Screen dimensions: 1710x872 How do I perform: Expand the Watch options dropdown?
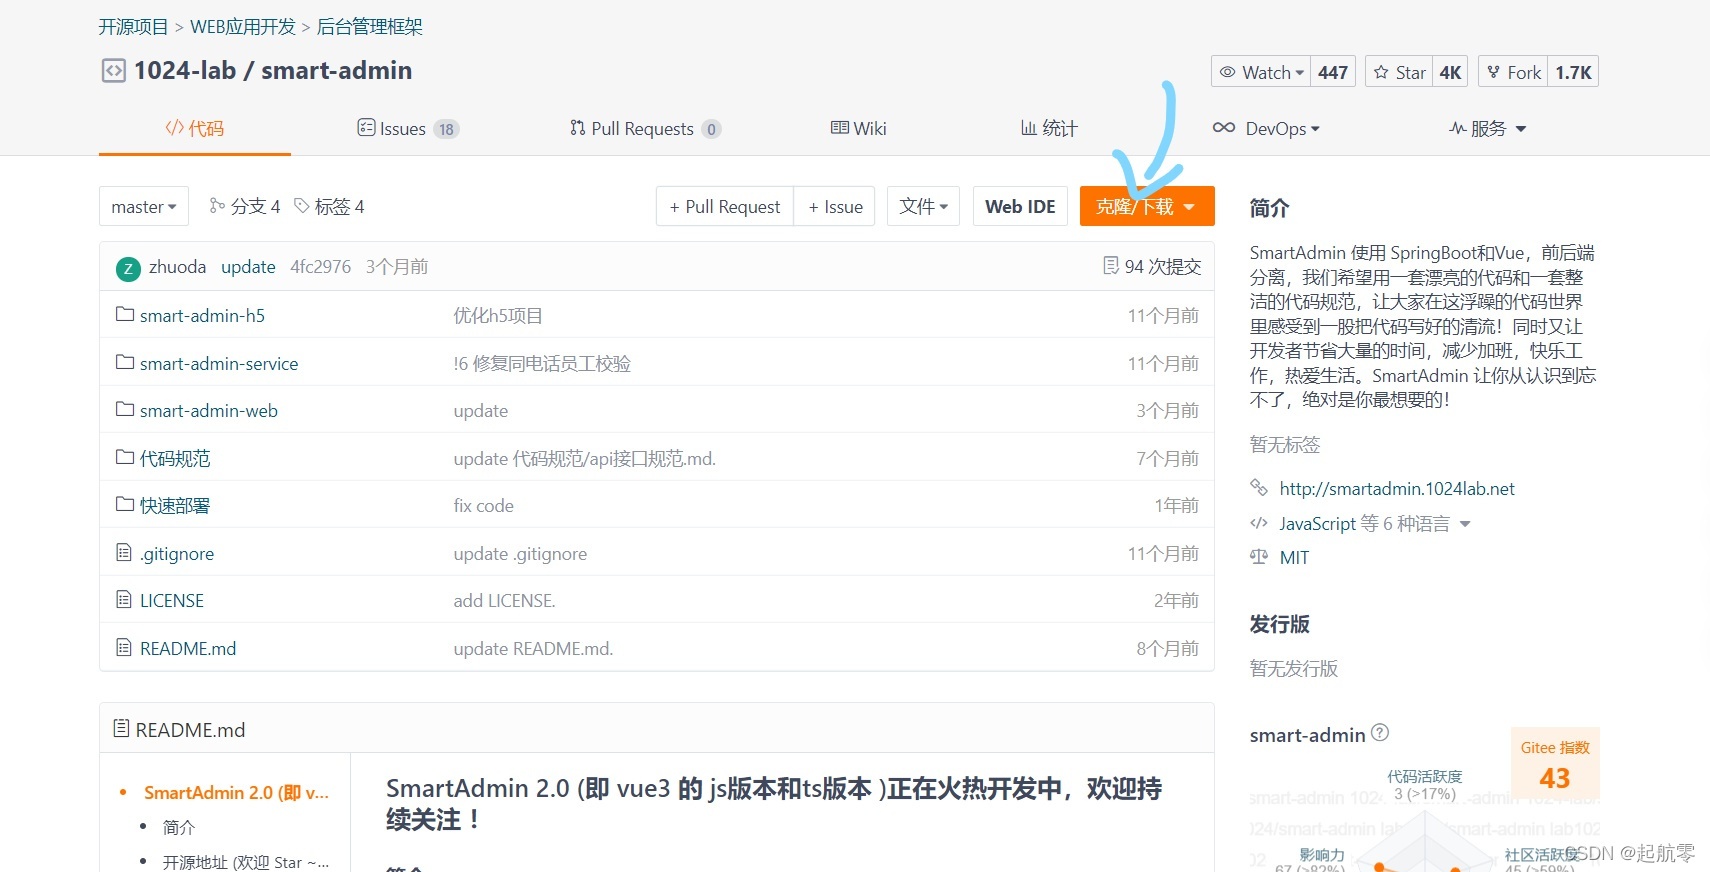[1300, 73]
